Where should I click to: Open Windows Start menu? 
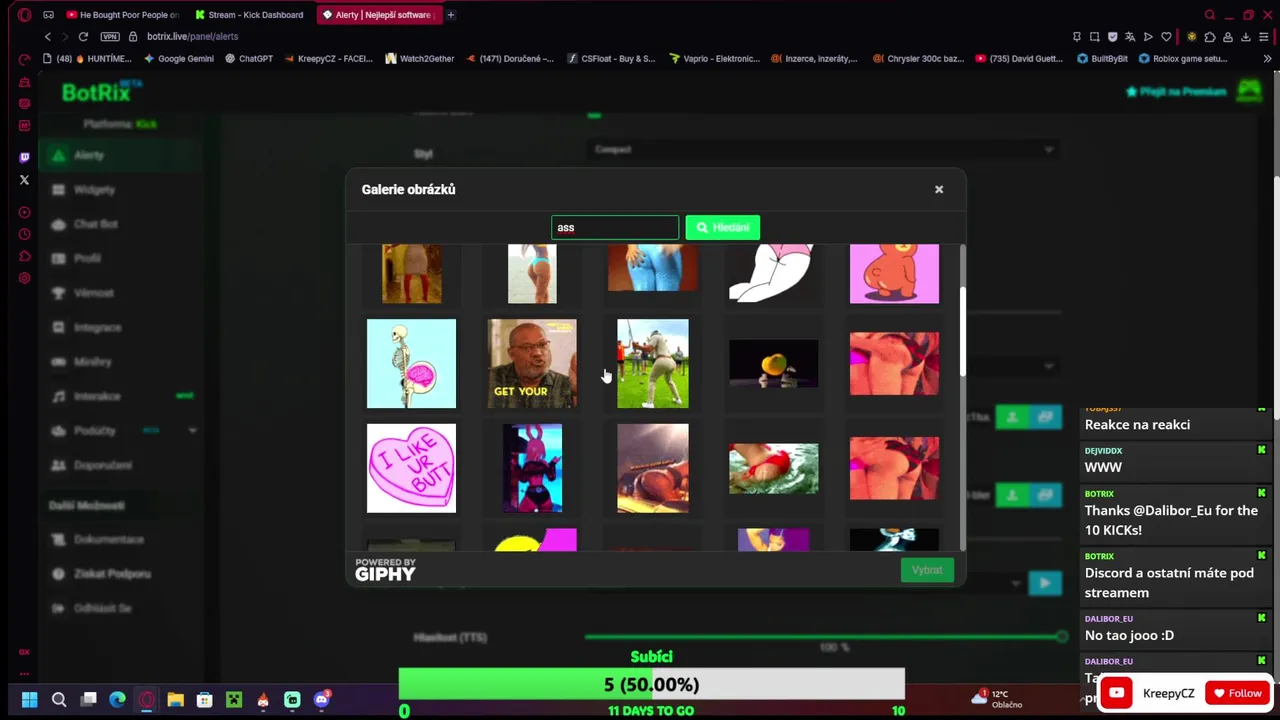(x=29, y=700)
